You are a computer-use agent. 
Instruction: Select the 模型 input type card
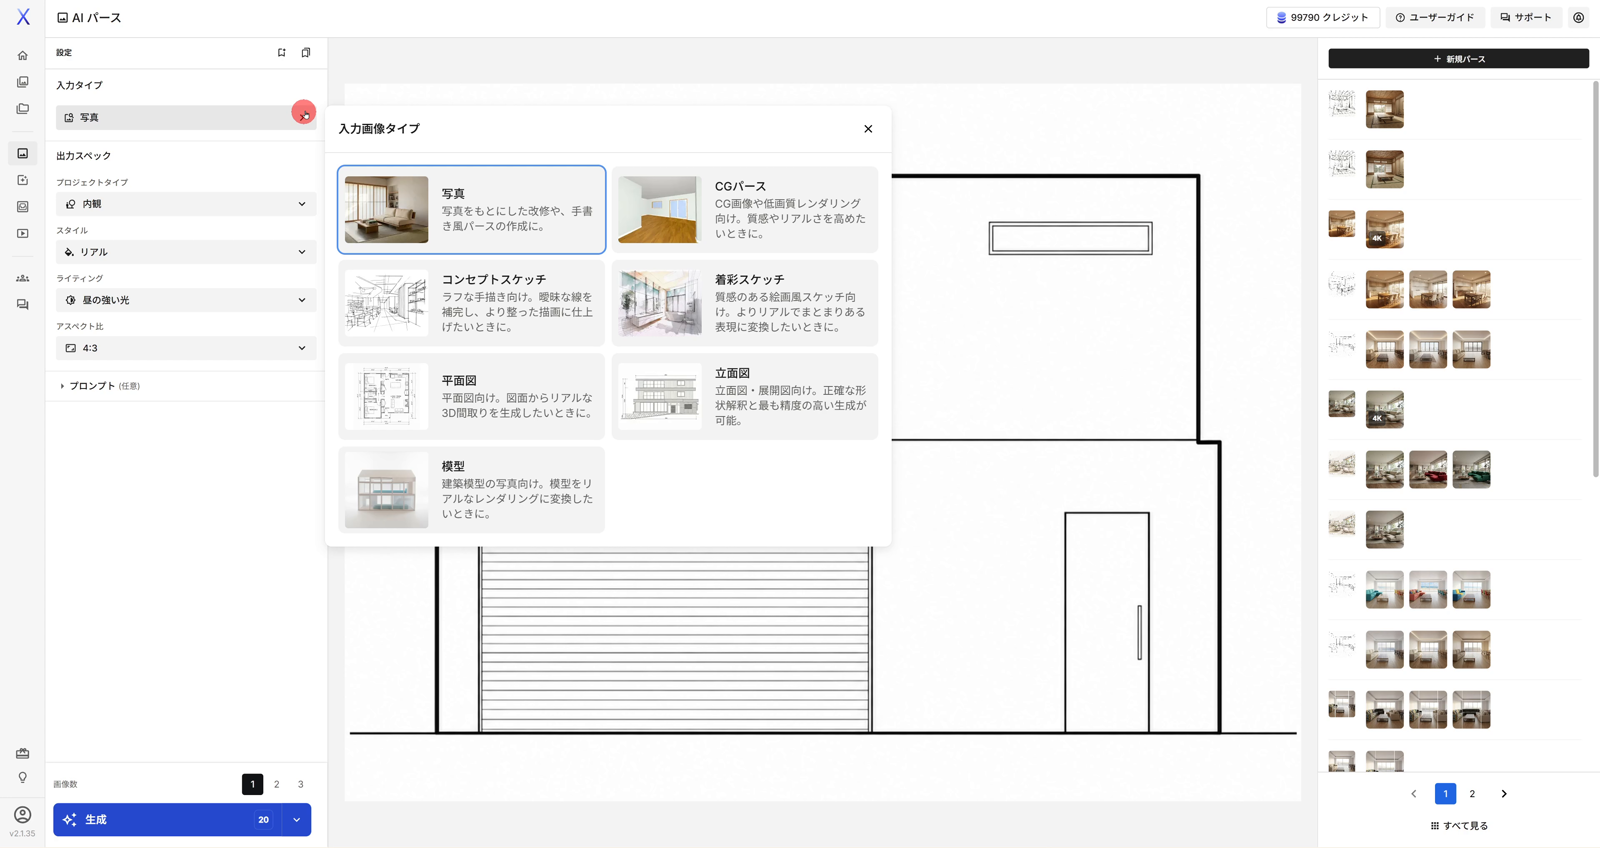point(471,490)
